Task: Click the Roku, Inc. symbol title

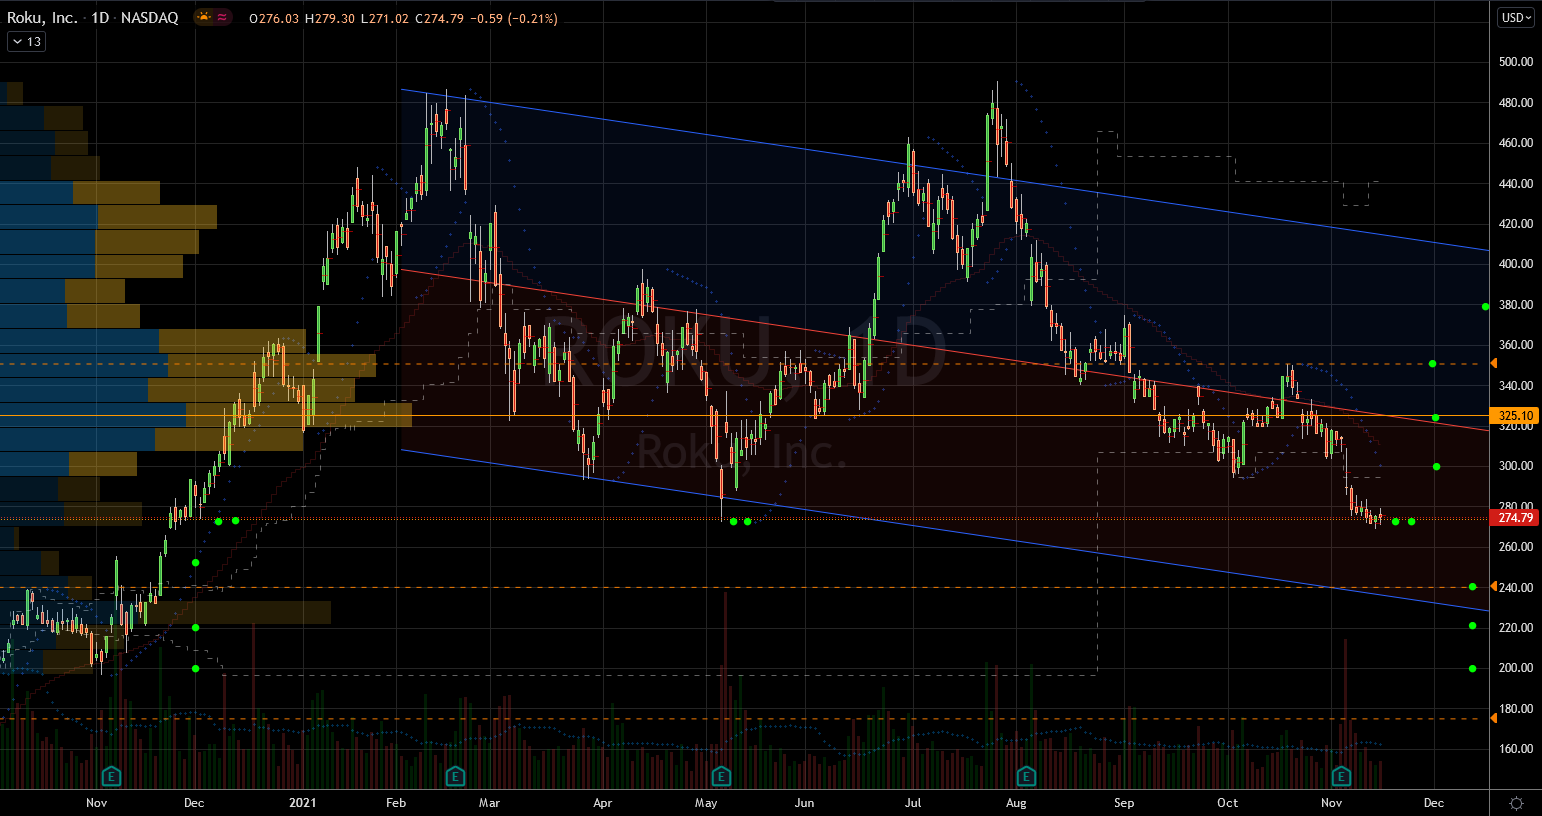Action: coord(42,18)
